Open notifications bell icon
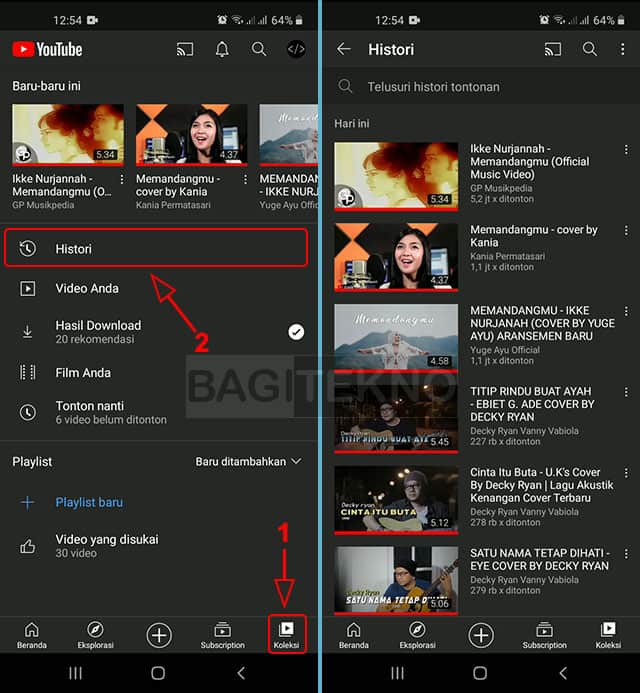The image size is (640, 693). pos(222,49)
